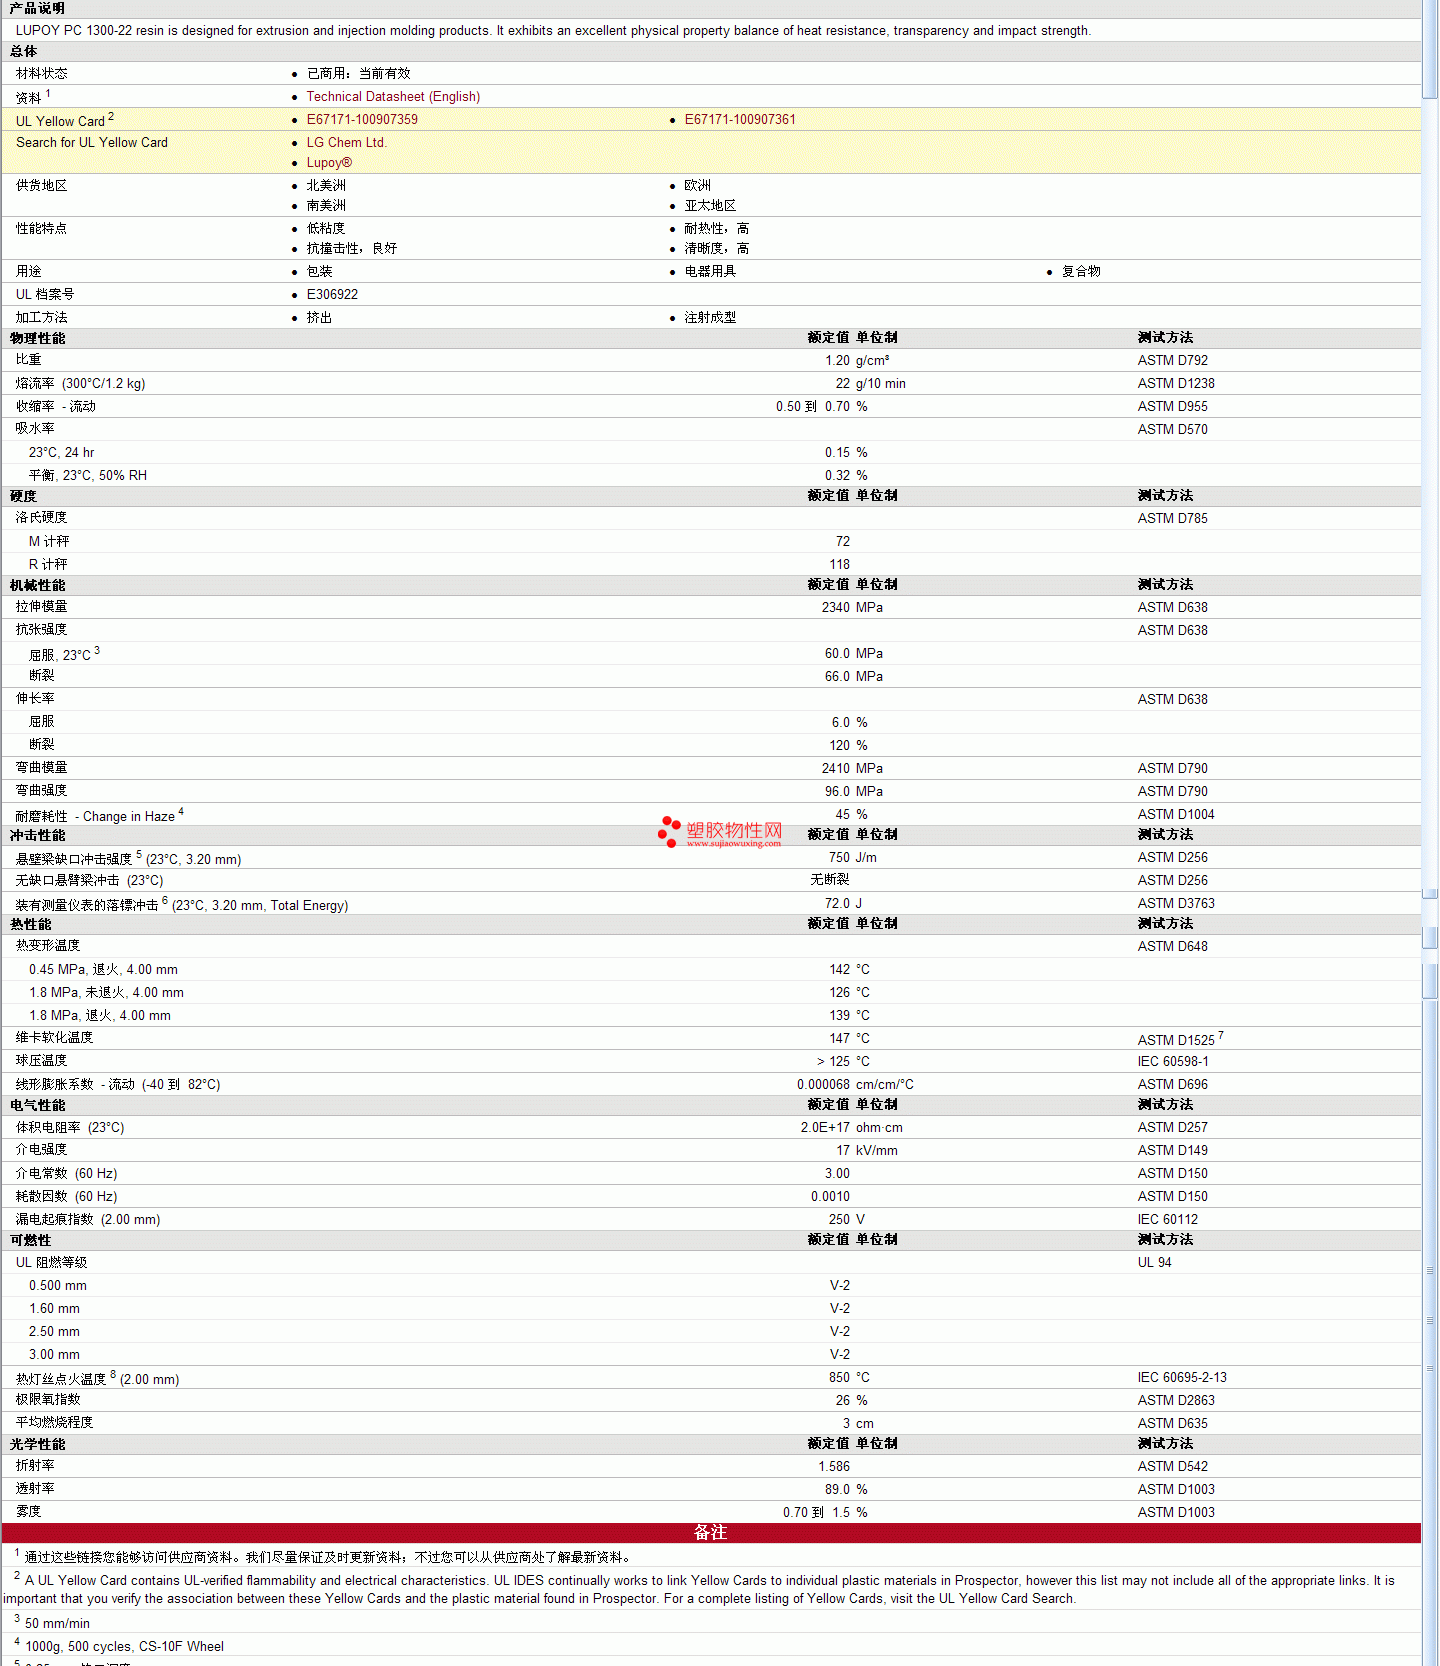Click test method ASTM D635
This screenshot has width=1440, height=1666.
point(1172,1424)
